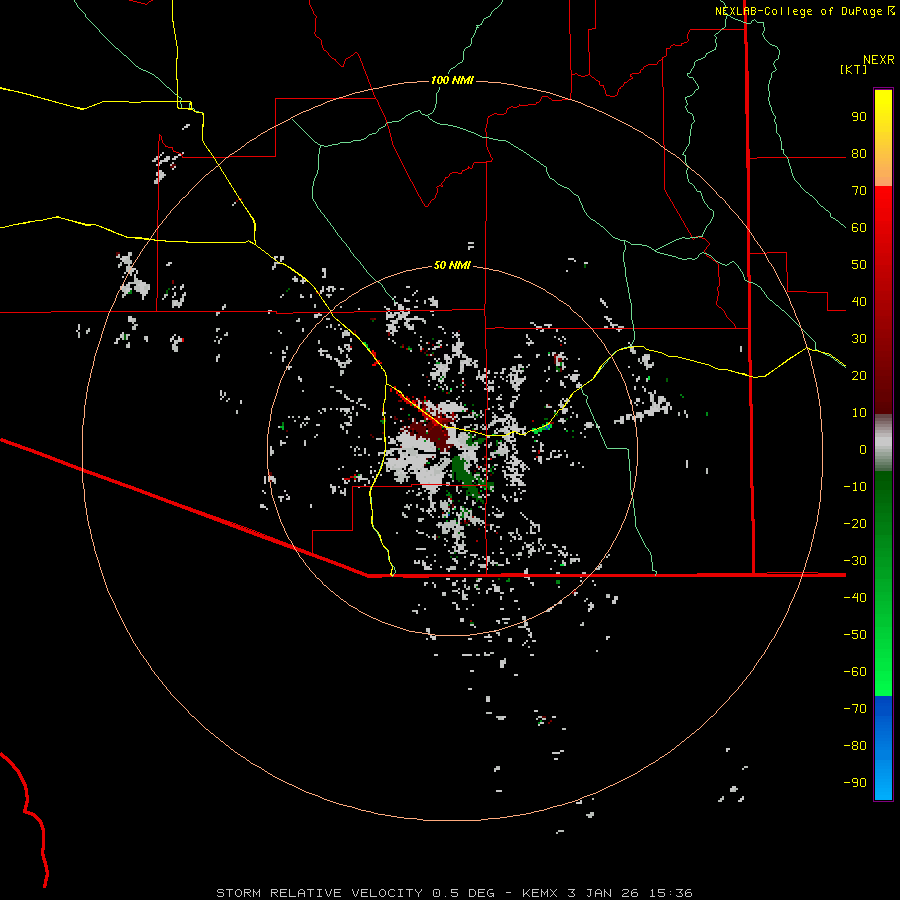Click the -10 scale value

pos(855,487)
